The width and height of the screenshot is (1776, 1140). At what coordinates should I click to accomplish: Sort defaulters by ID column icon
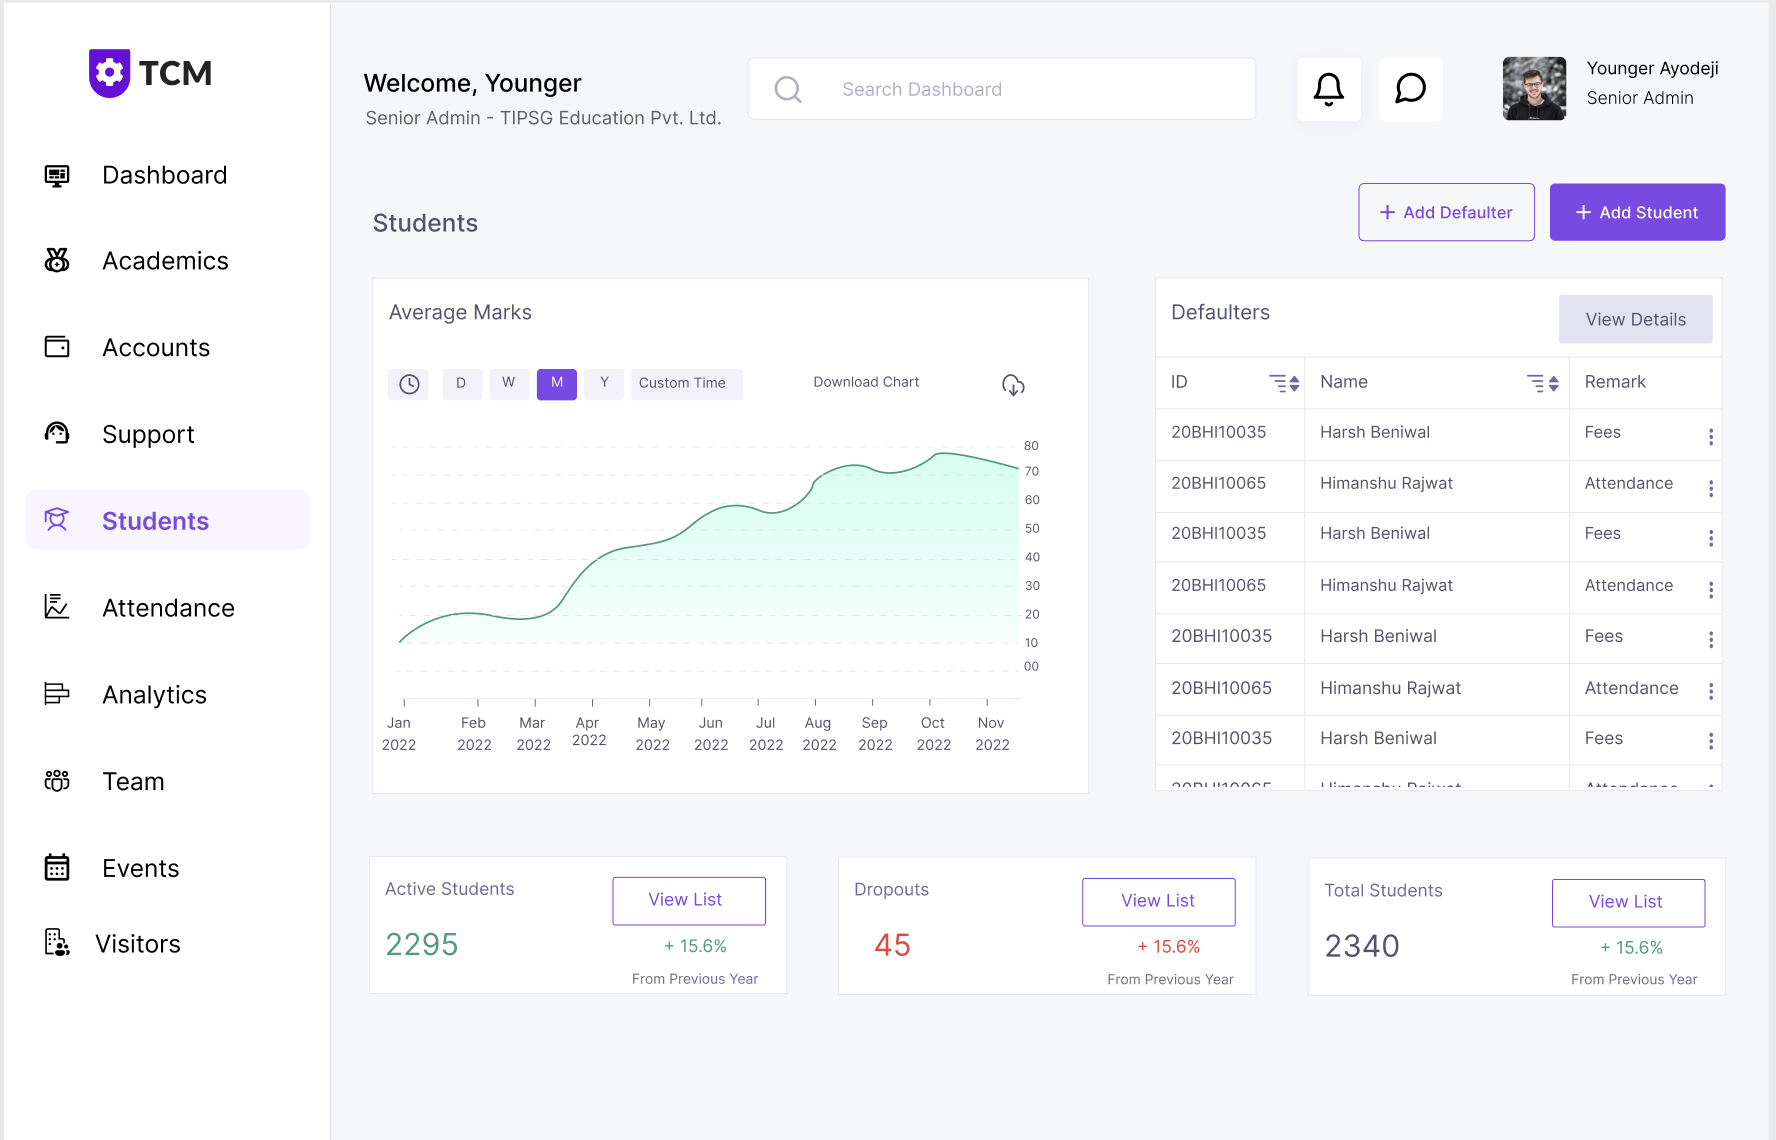tap(1284, 383)
